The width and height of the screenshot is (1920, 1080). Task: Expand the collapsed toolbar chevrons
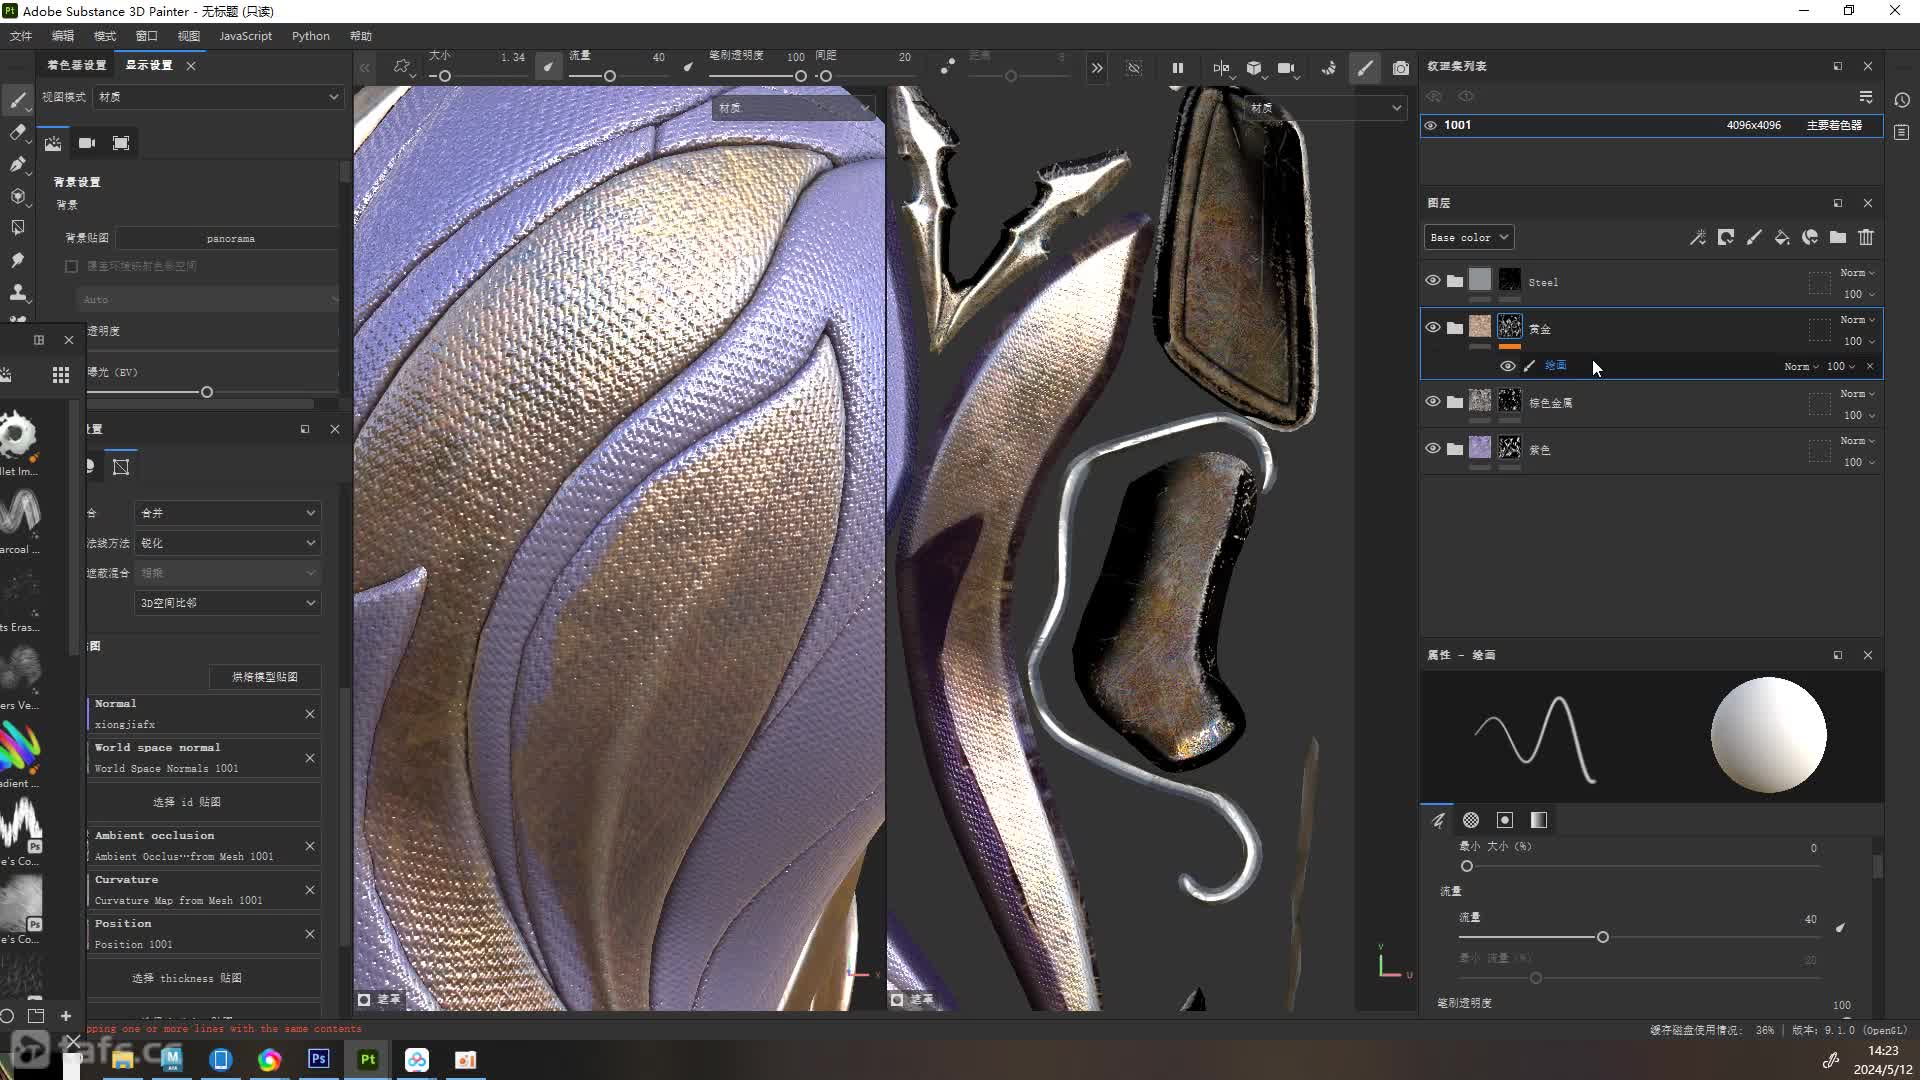click(x=1097, y=68)
